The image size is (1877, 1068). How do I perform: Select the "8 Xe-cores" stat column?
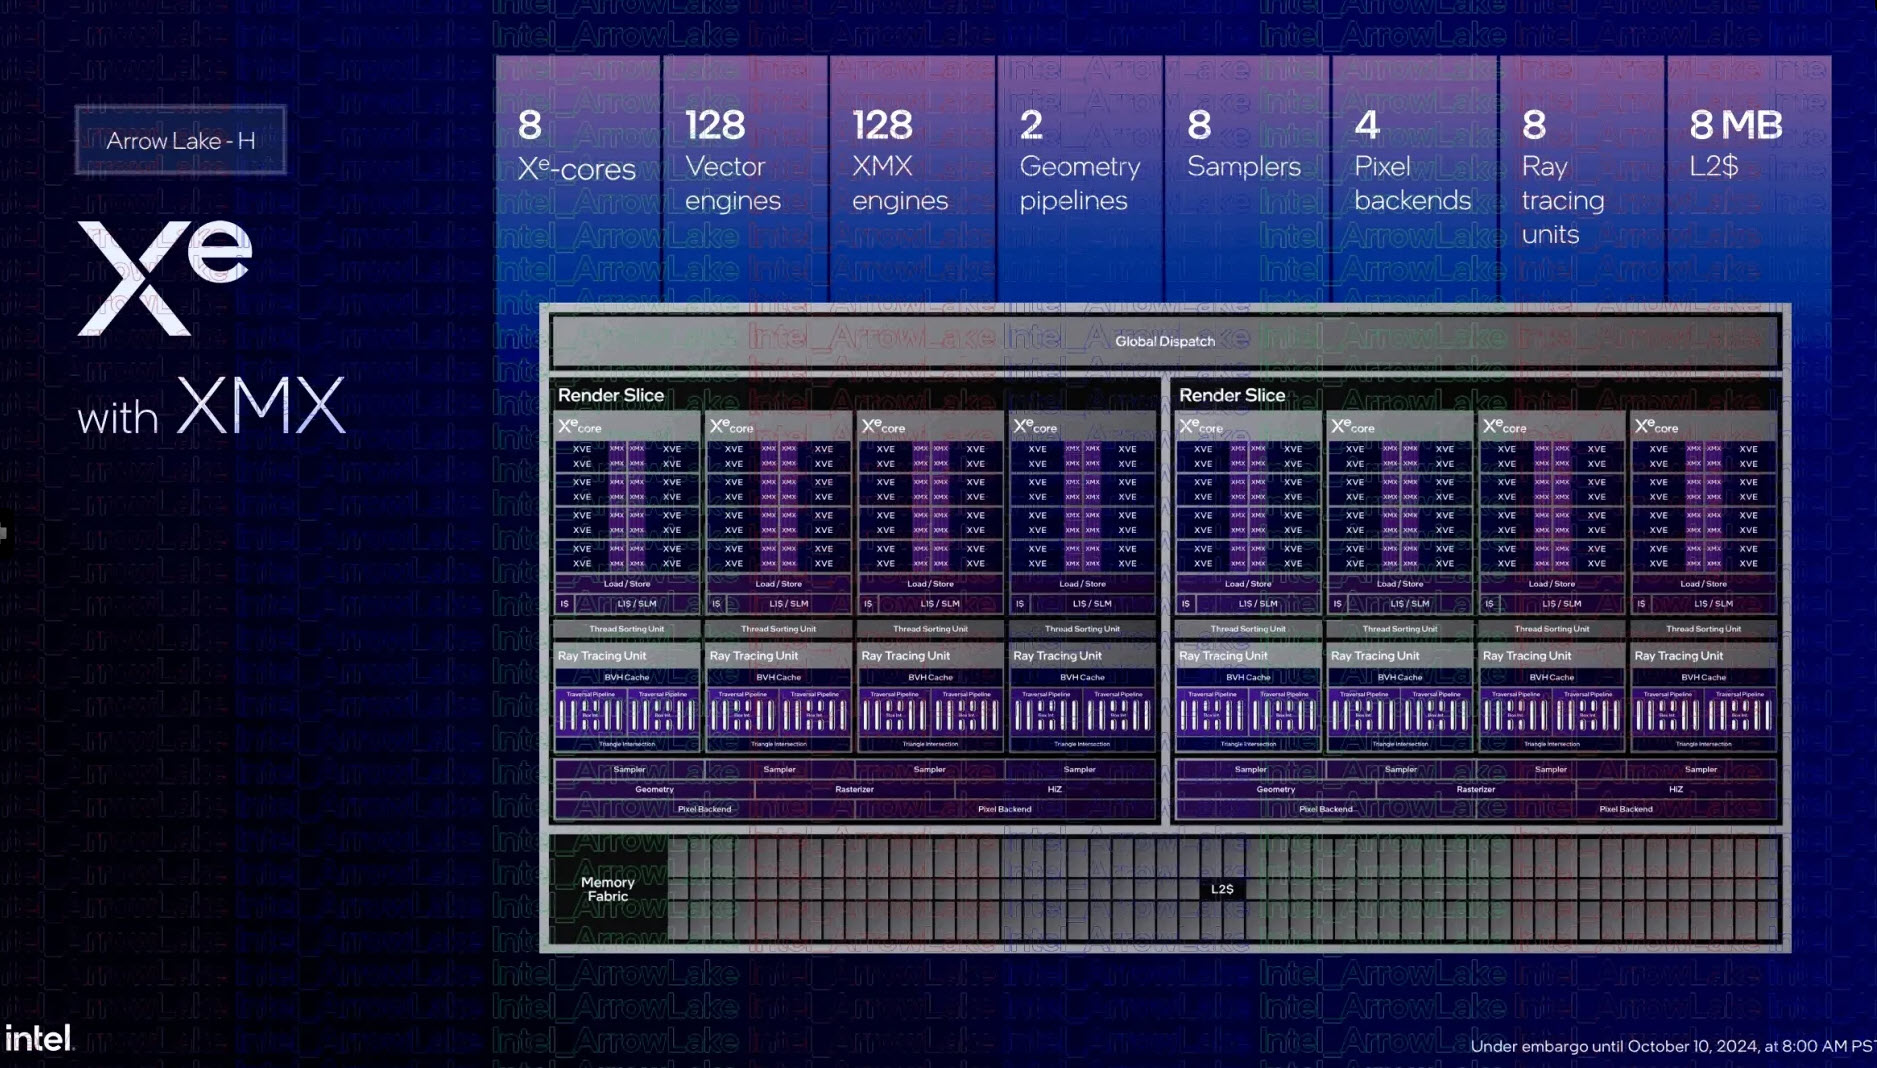tap(577, 178)
